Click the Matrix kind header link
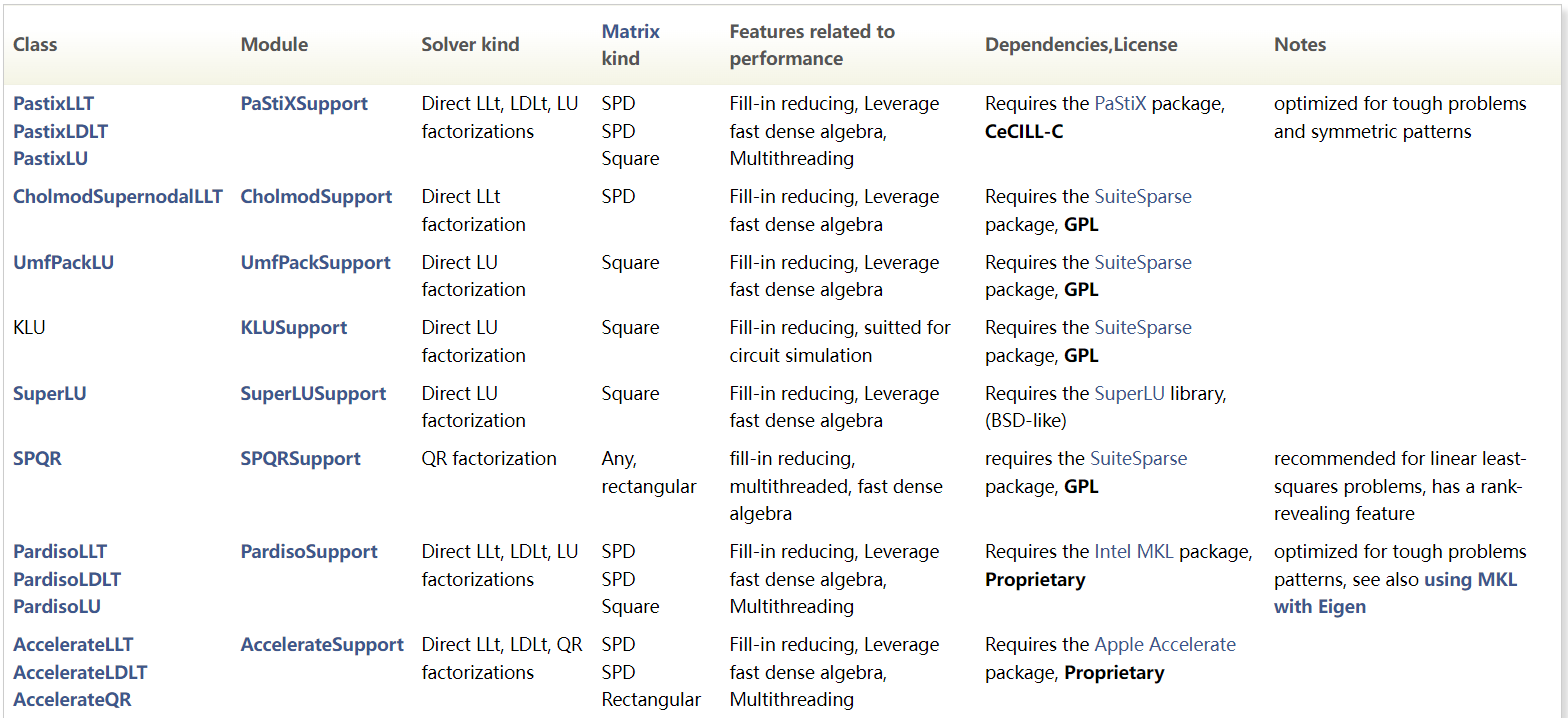Screen dimensions: 1568x718 pyautogui.click(x=631, y=45)
